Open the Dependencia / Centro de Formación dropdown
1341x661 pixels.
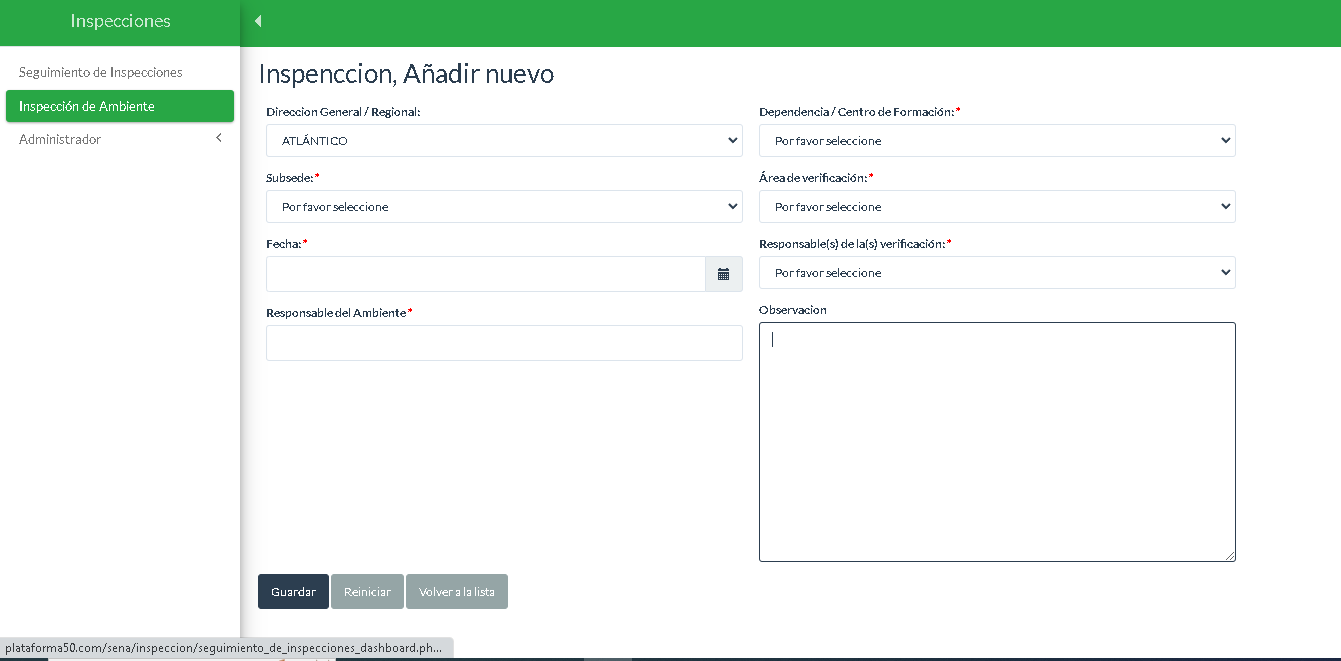pos(996,141)
